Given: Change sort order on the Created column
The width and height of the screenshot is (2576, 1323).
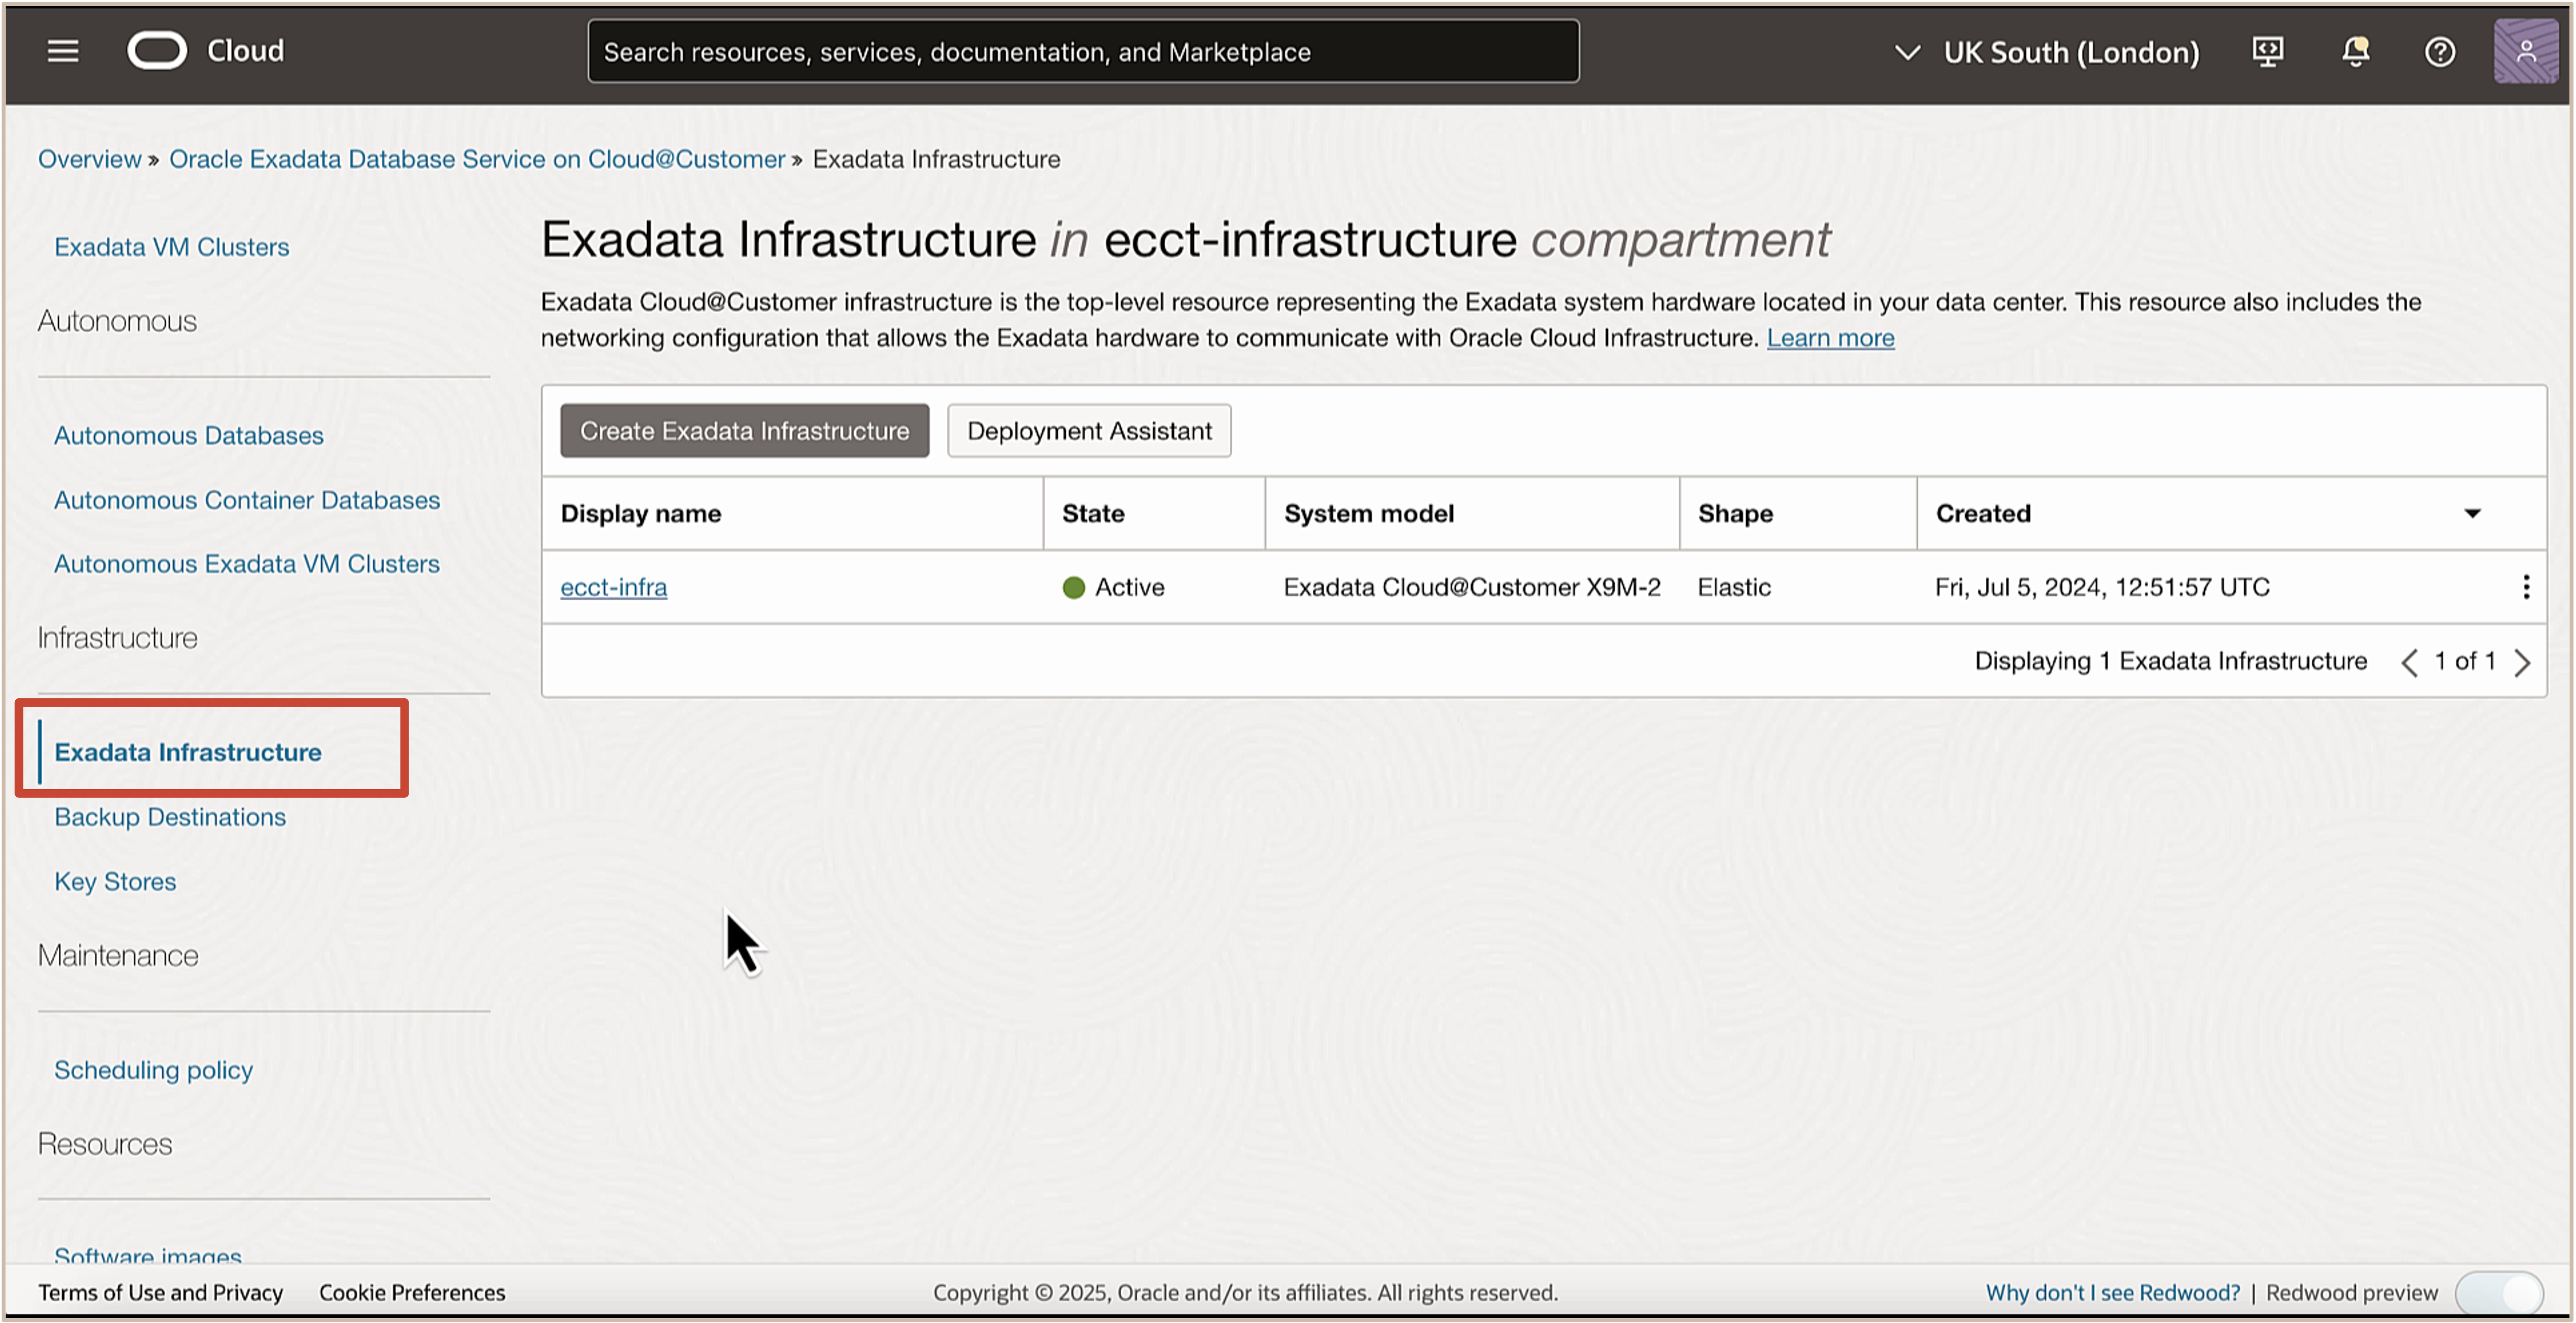Looking at the screenshot, I should (x=2472, y=513).
